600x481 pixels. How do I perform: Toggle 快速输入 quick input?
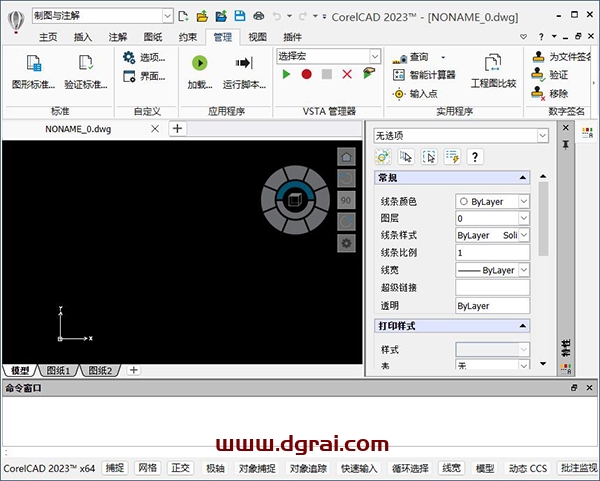point(359,468)
